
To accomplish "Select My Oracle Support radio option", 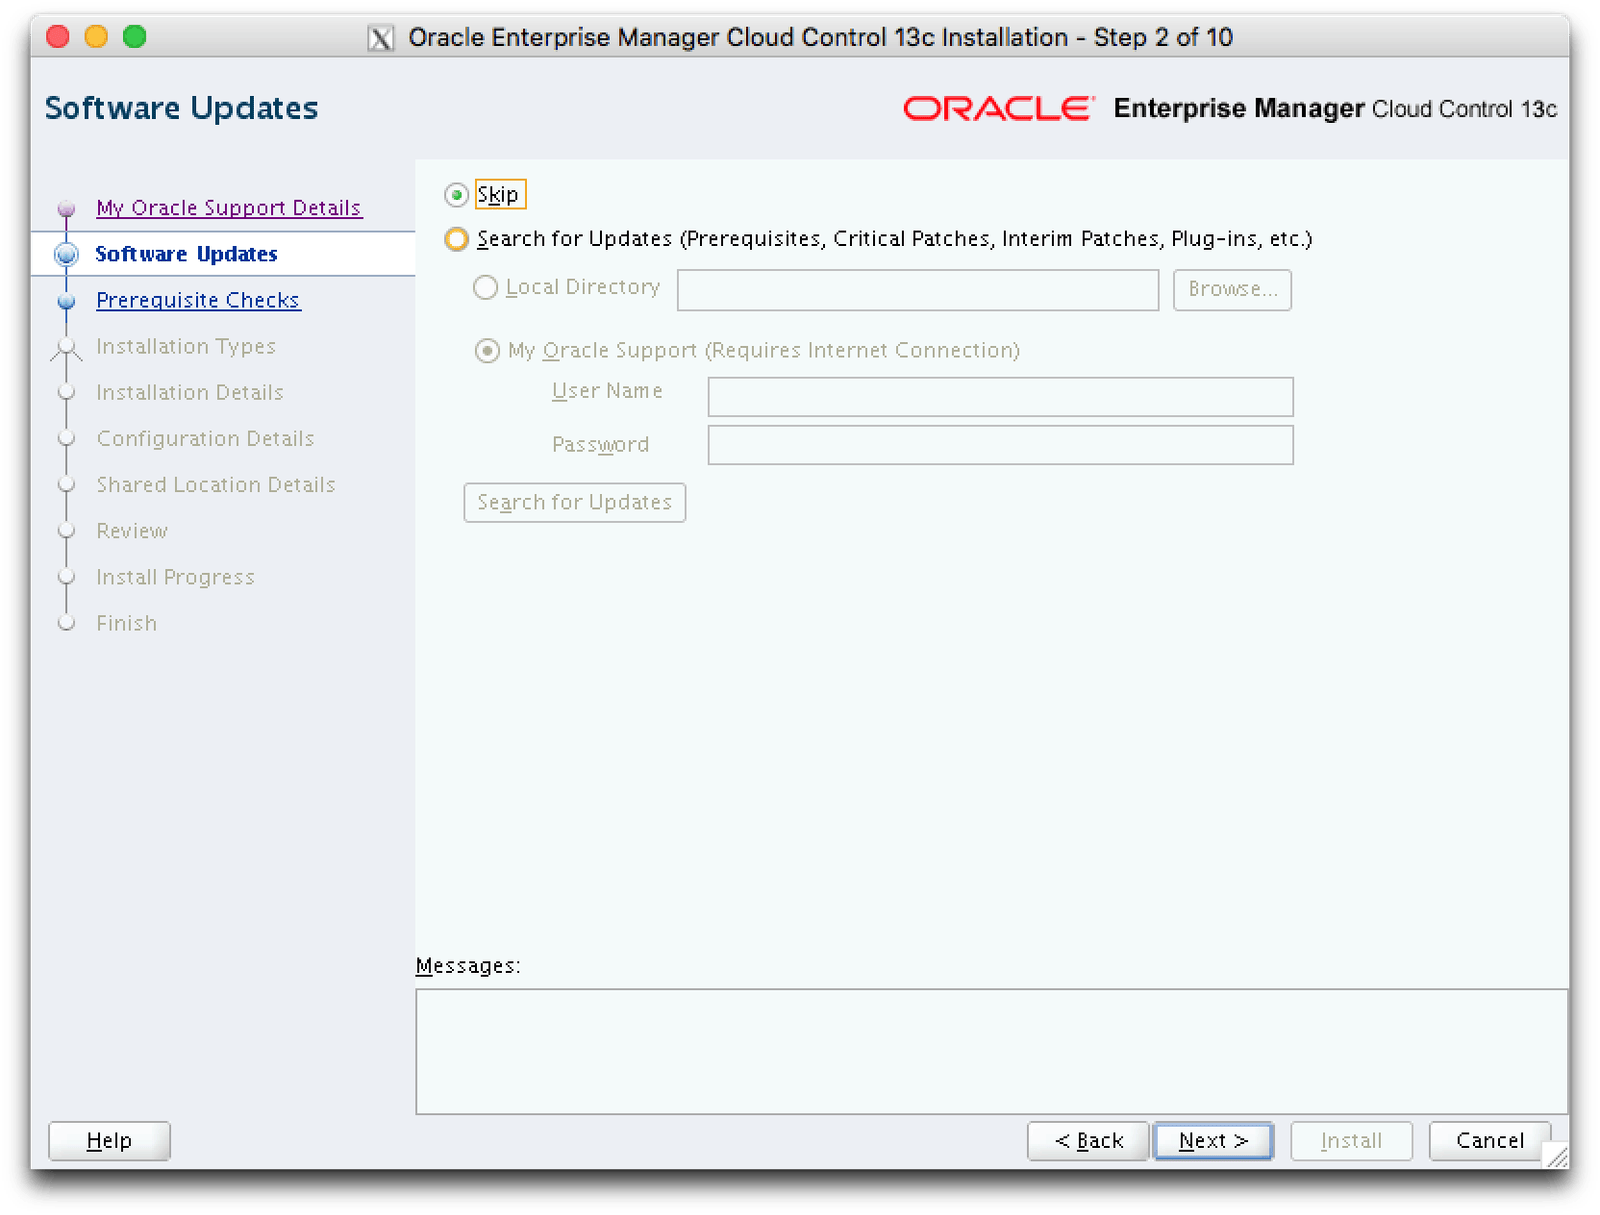I will (487, 351).
